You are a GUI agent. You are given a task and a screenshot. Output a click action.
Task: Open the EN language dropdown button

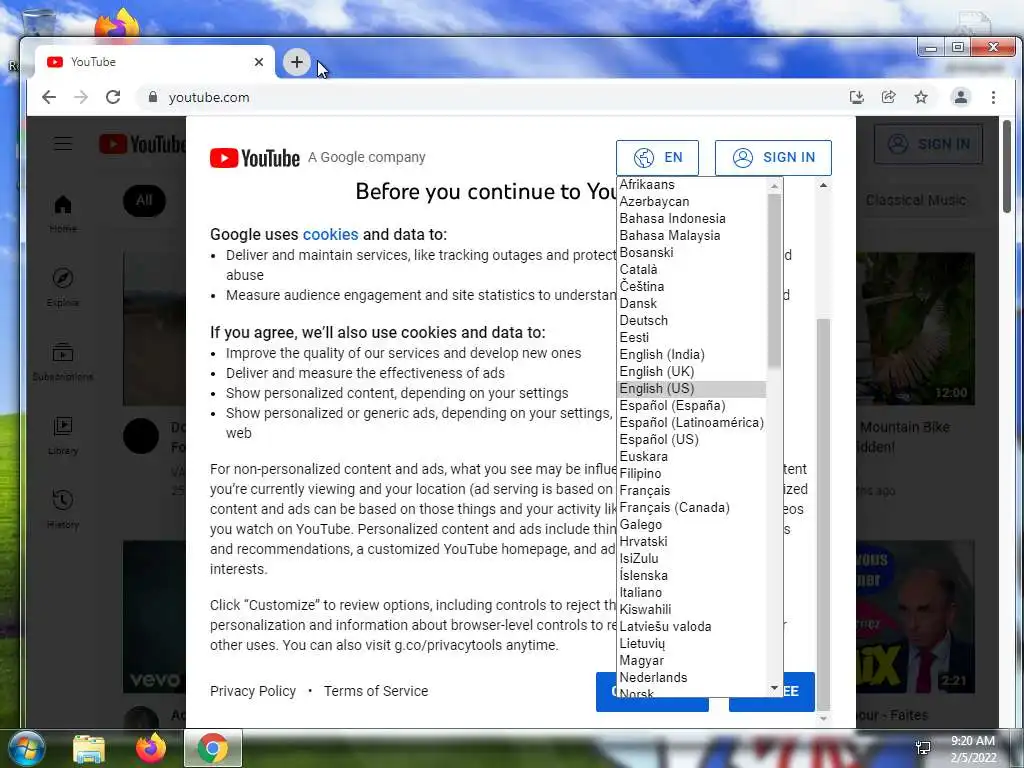[x=657, y=157]
